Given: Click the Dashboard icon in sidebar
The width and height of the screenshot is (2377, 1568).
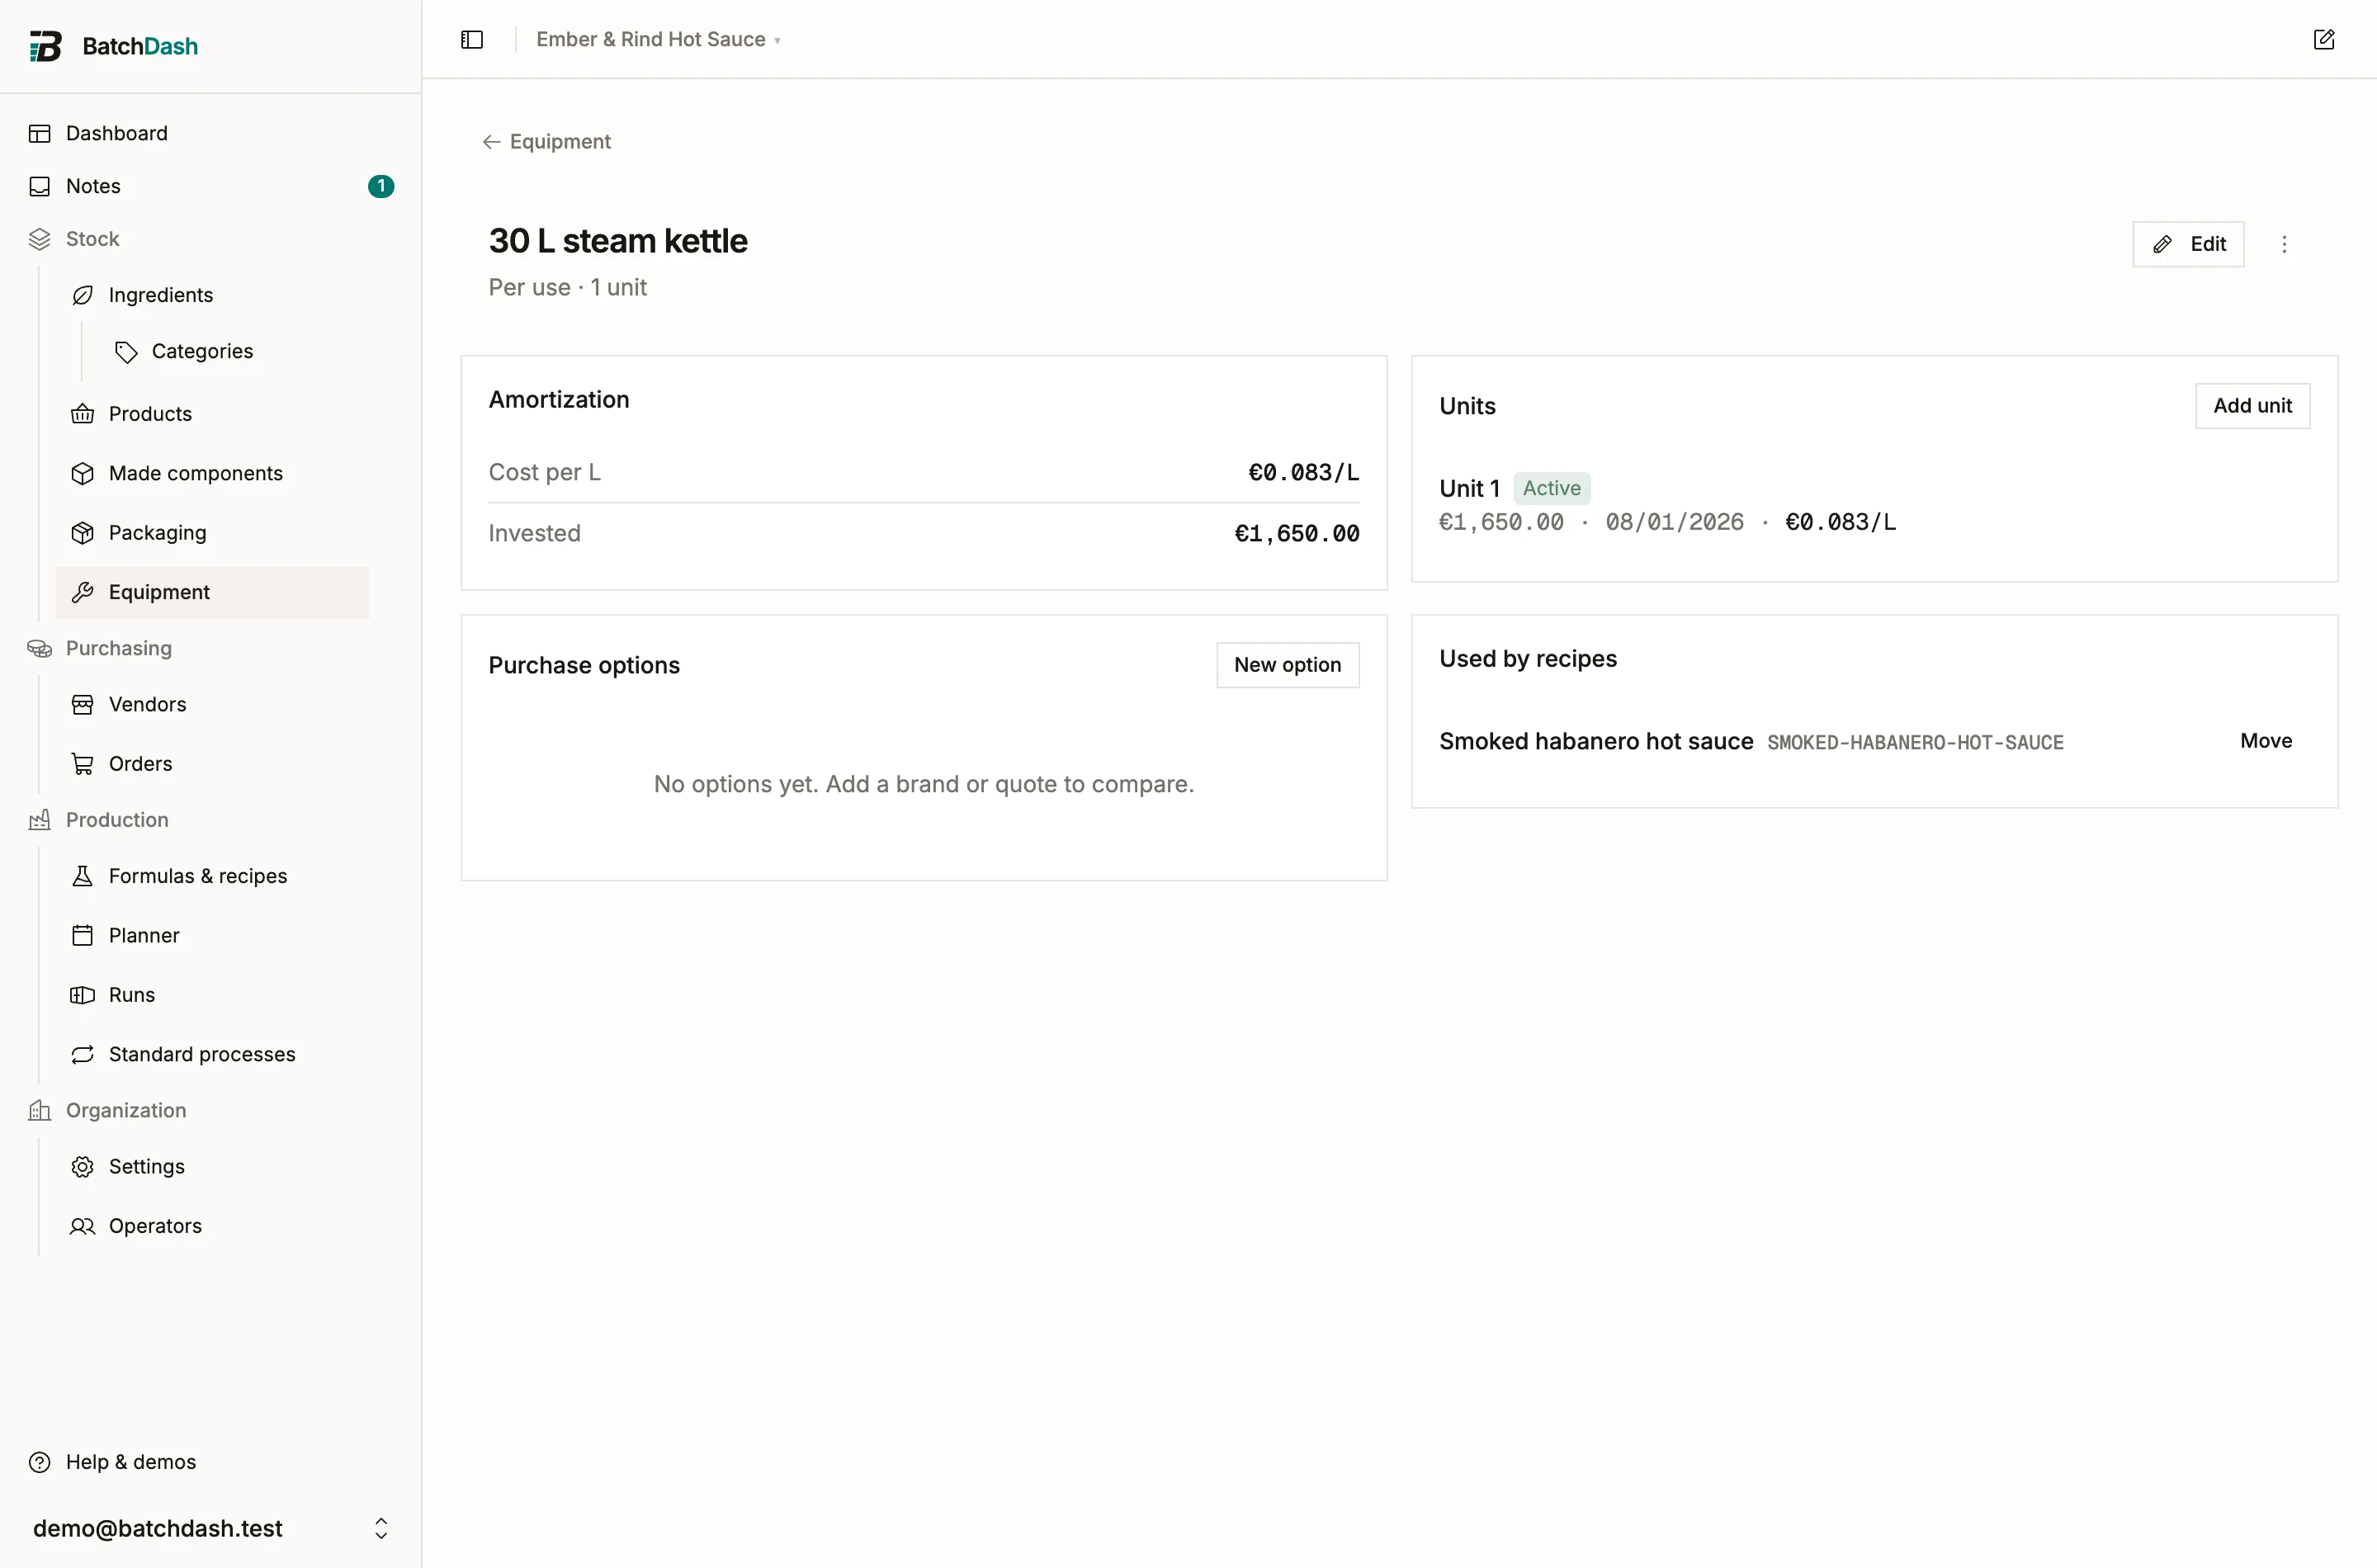Looking at the screenshot, I should point(40,133).
